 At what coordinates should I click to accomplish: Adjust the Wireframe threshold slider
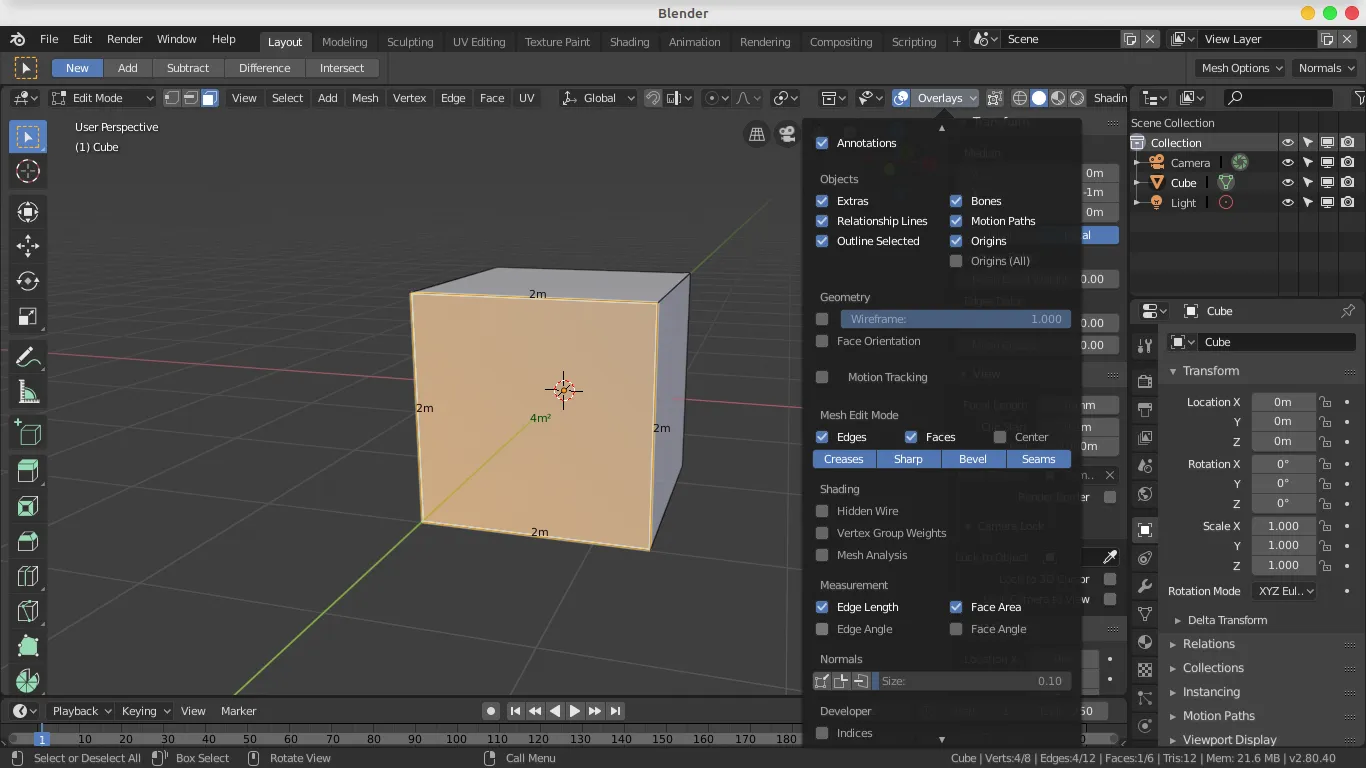955,319
